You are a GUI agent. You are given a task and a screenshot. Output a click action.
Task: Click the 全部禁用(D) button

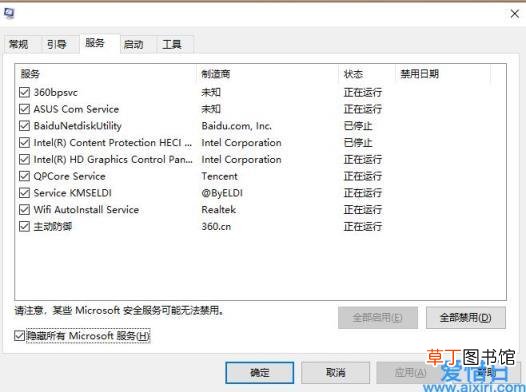(x=466, y=317)
